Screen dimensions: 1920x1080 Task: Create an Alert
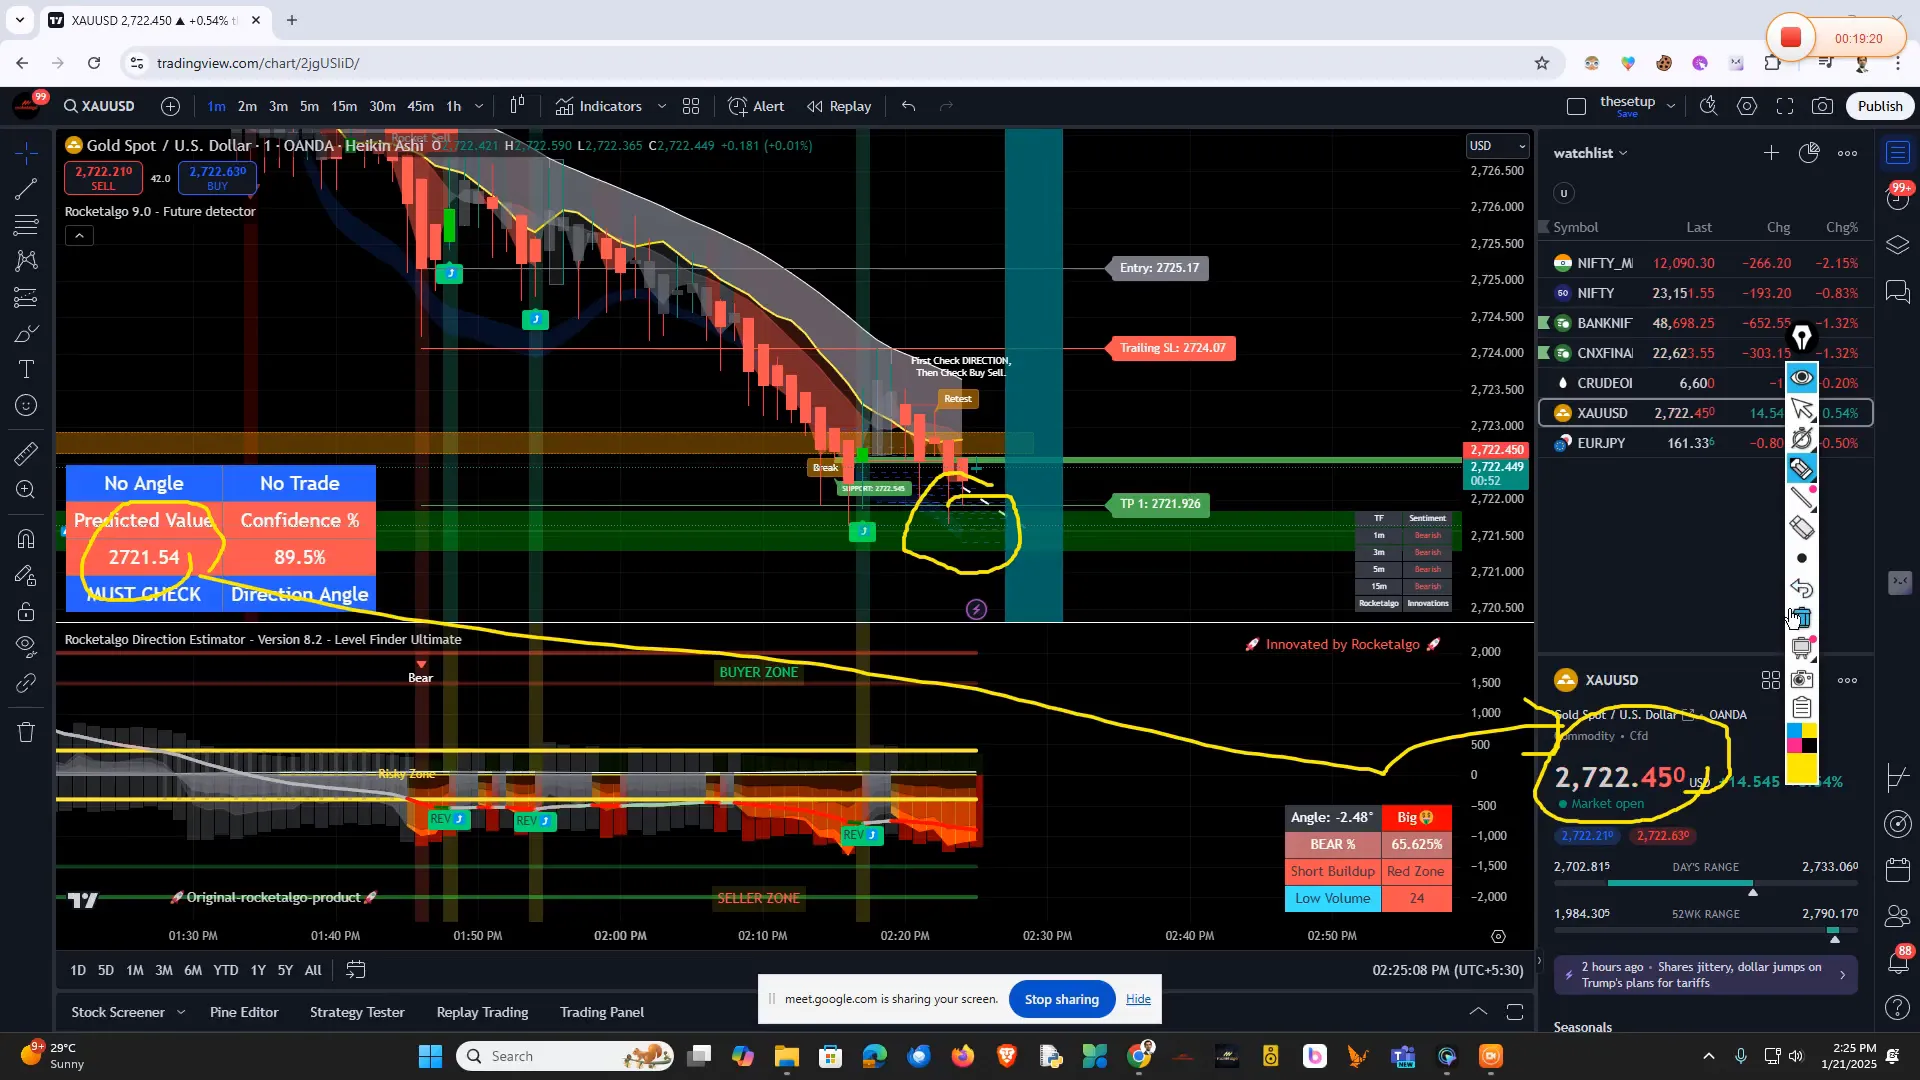[756, 106]
